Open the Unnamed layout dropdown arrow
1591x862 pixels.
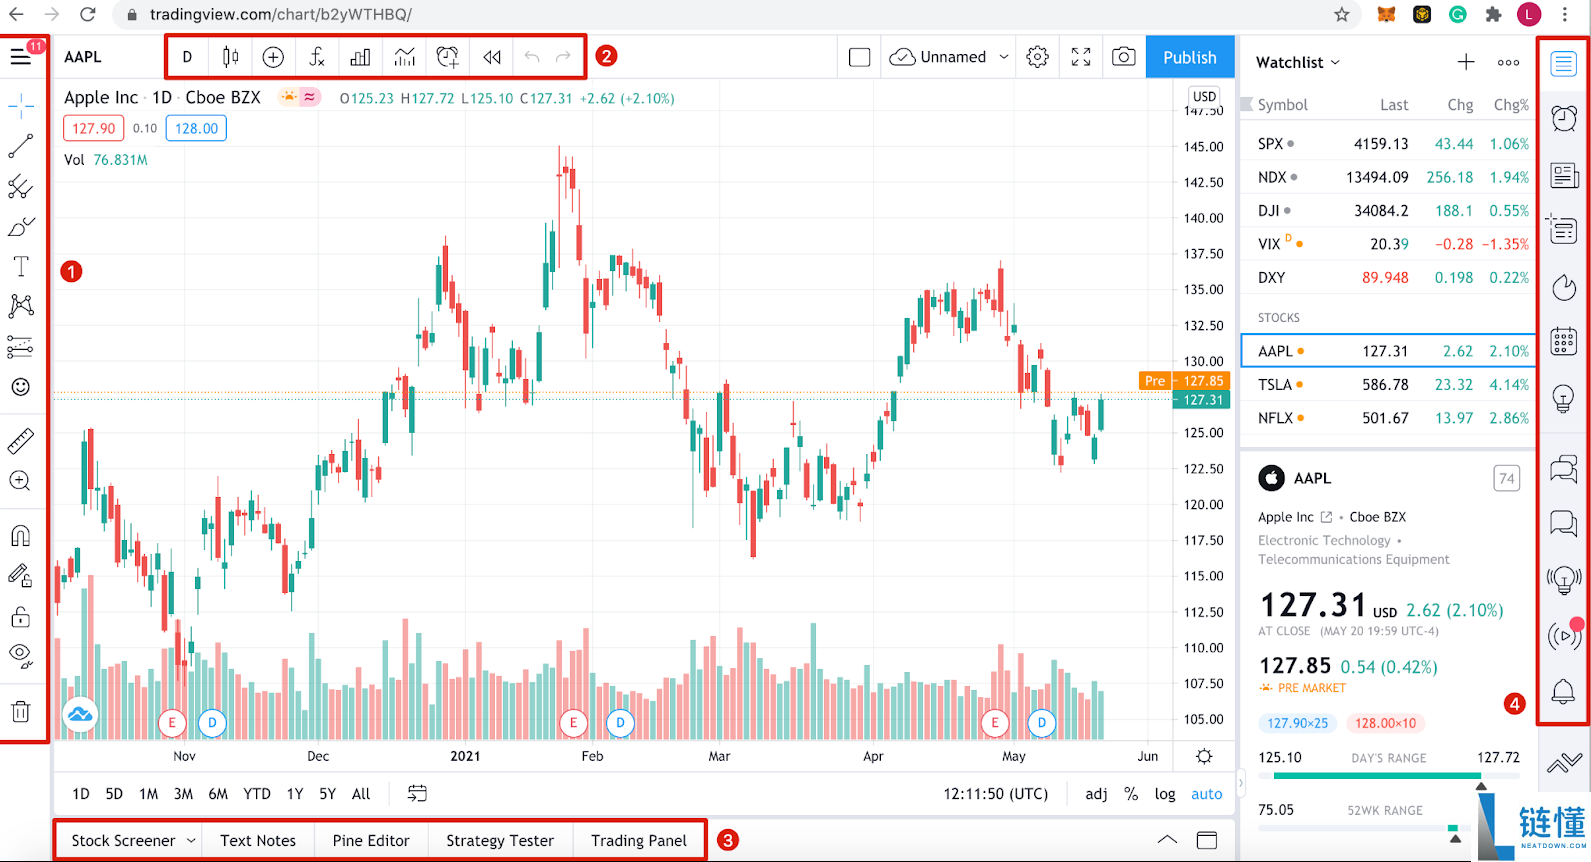[1004, 57]
